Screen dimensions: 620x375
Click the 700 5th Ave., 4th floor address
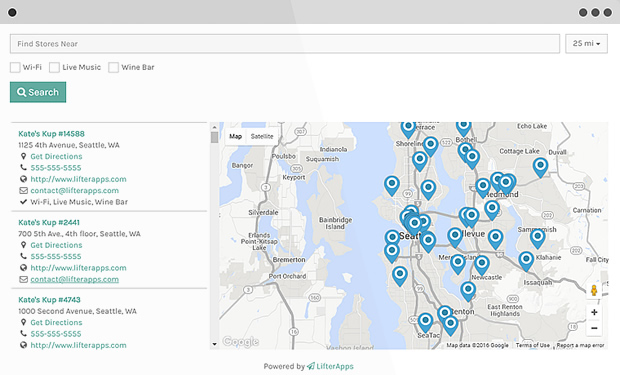79,234
